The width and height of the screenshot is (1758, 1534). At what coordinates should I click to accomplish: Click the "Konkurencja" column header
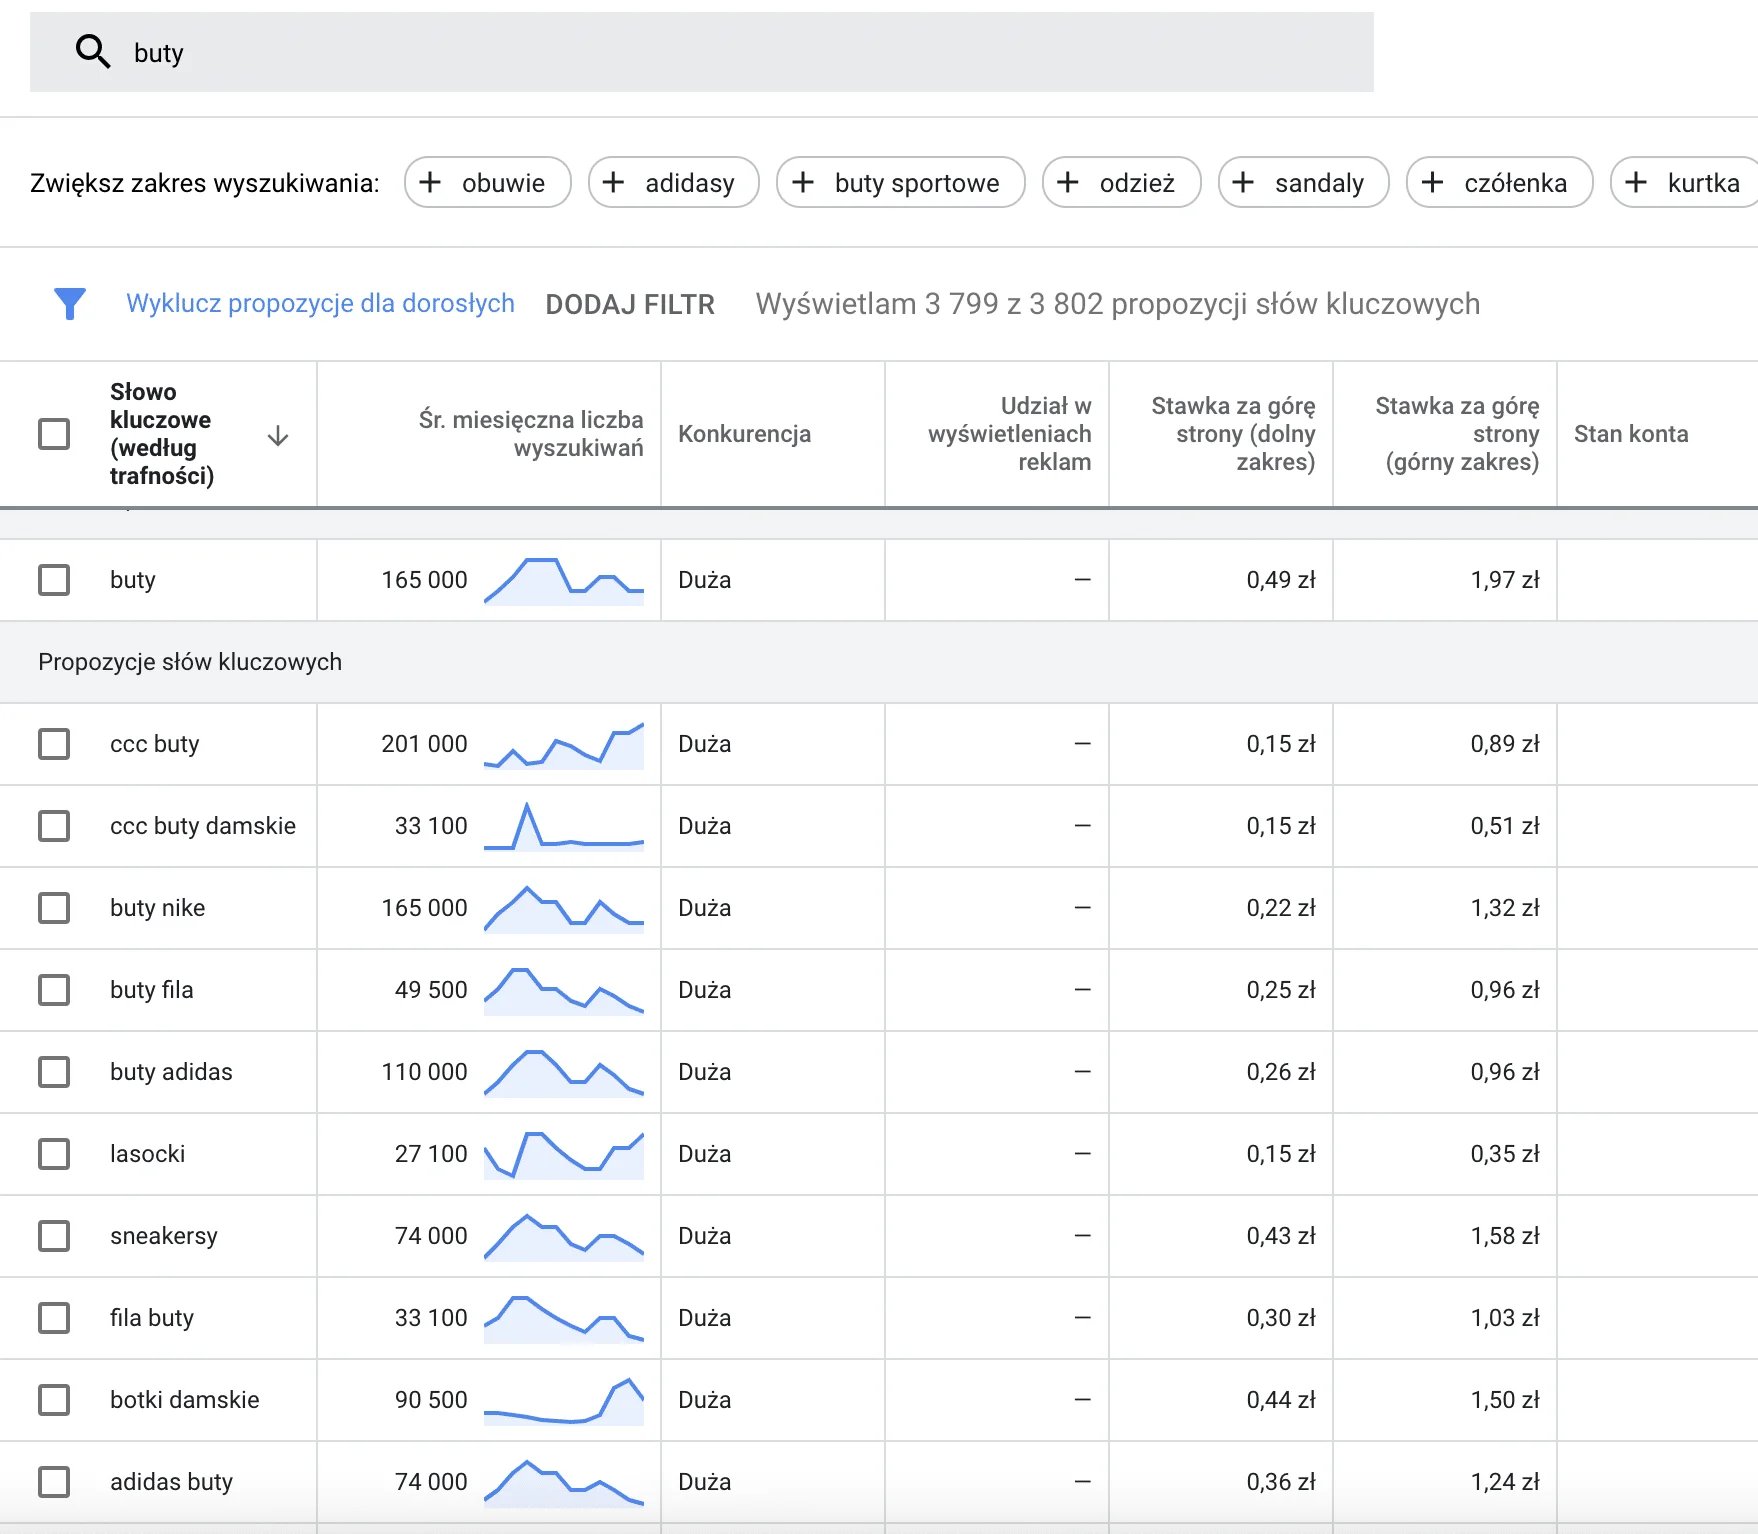point(743,434)
